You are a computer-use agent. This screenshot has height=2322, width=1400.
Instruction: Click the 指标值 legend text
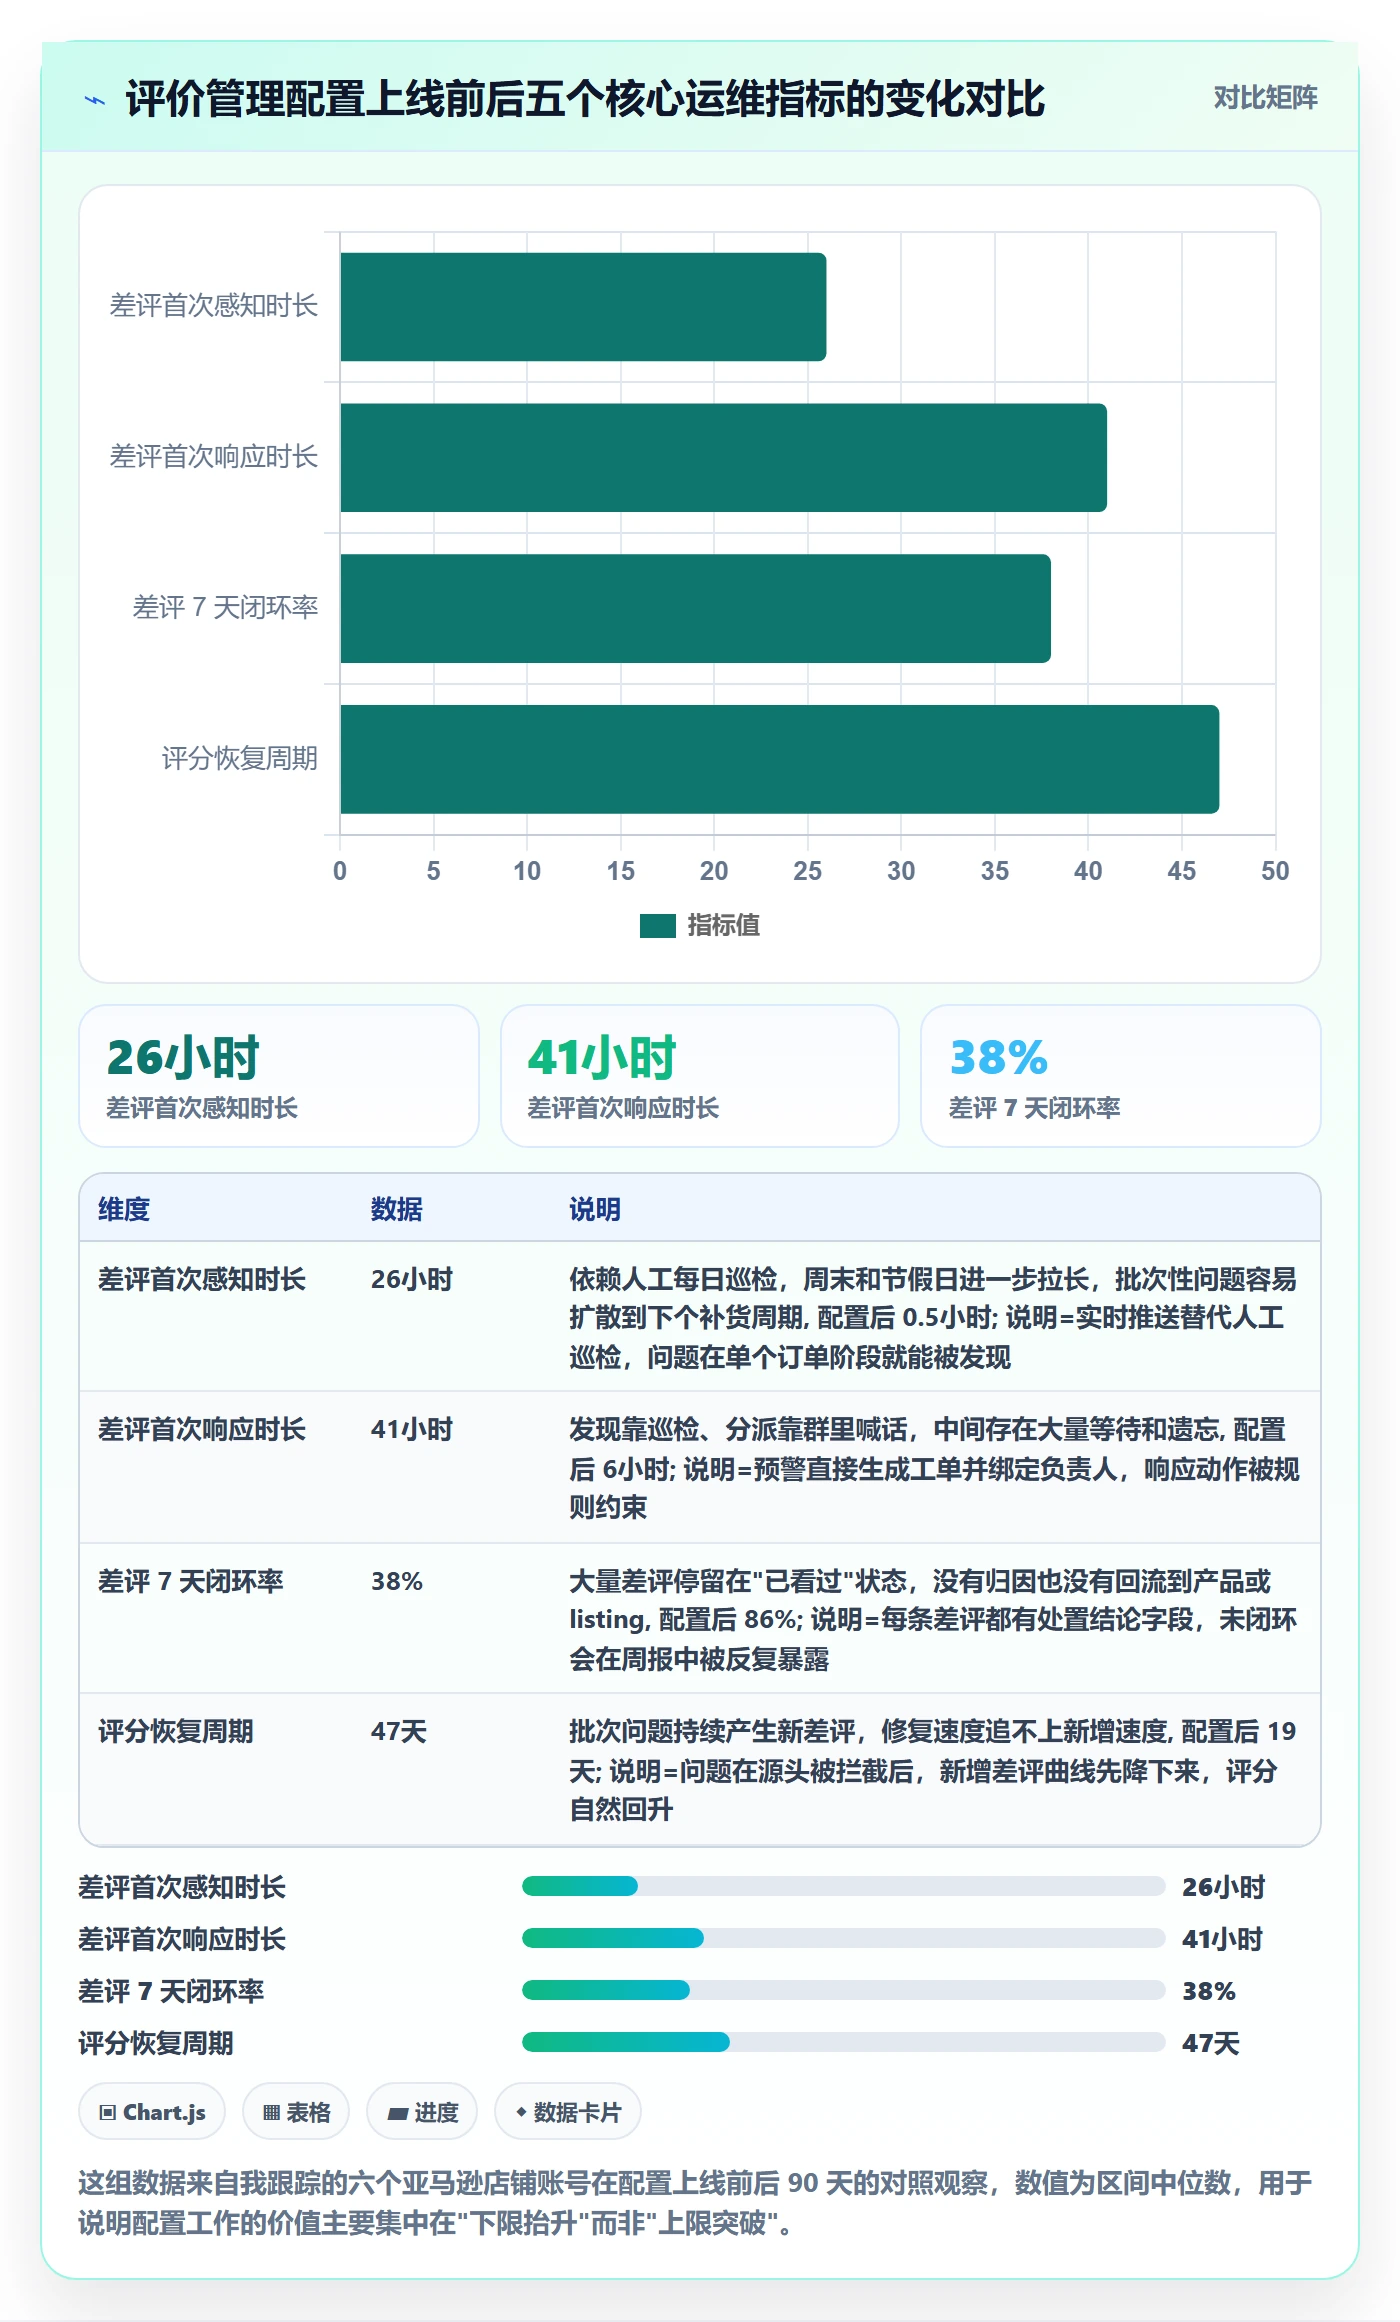pos(723,926)
